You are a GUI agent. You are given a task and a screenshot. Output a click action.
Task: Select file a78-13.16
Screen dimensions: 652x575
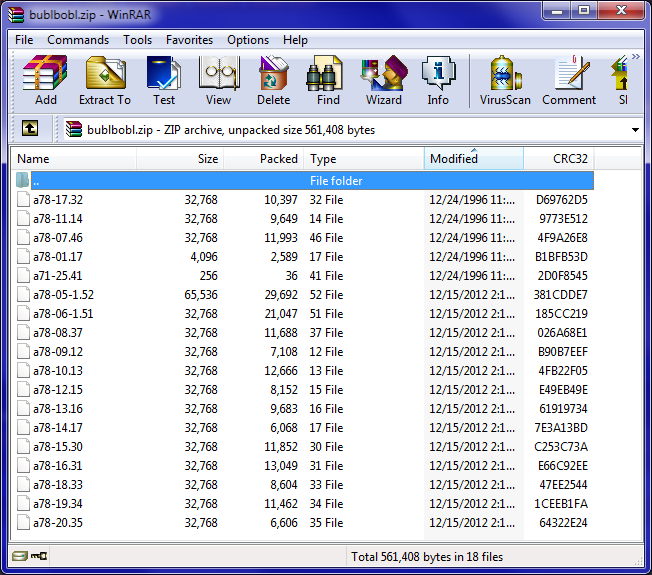click(x=58, y=409)
